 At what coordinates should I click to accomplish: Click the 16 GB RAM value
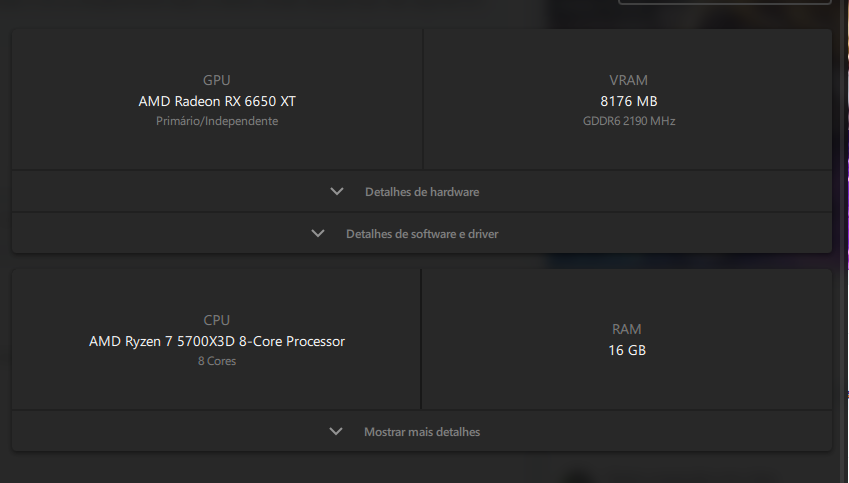coord(627,350)
